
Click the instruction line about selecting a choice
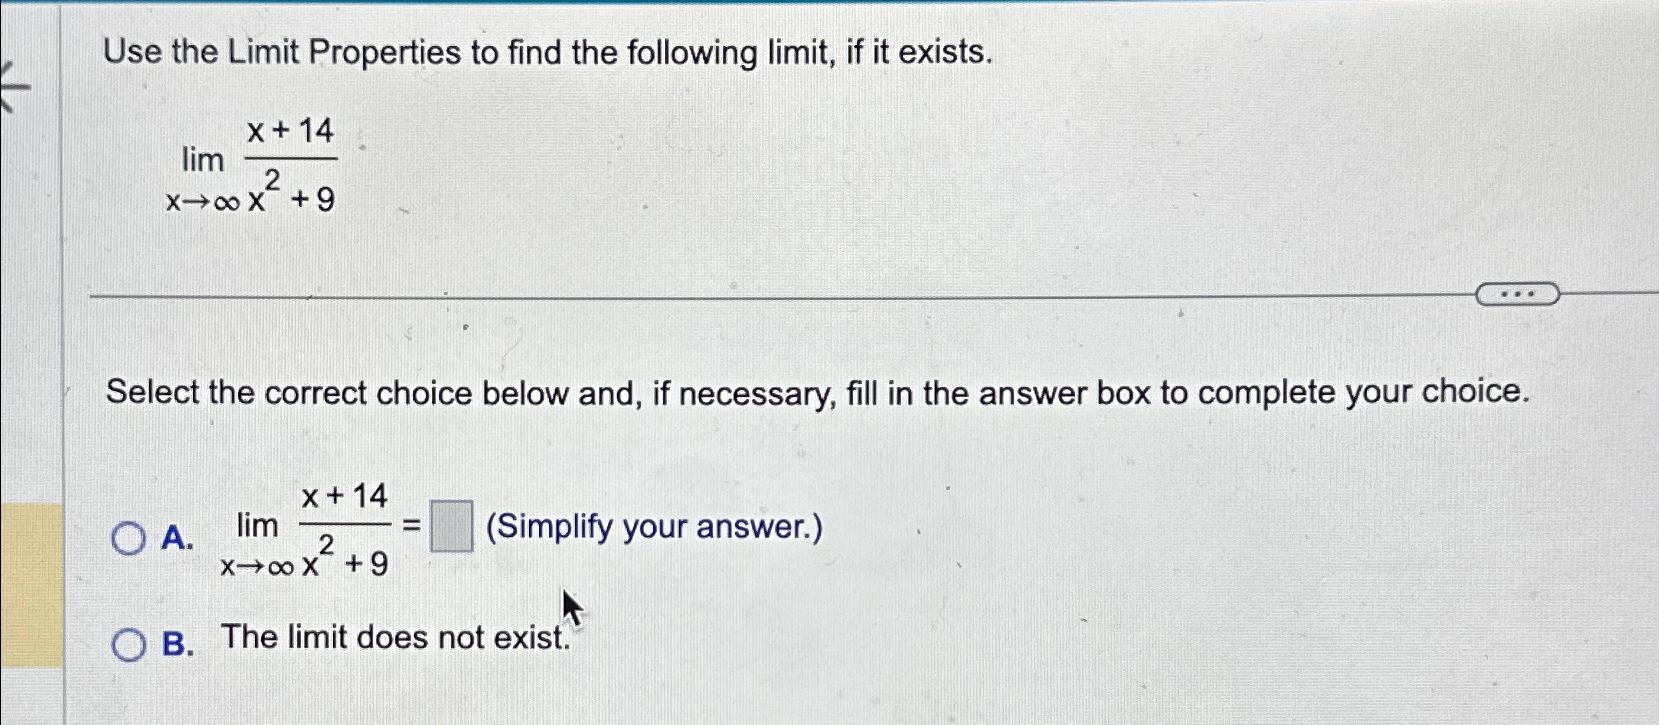click(x=820, y=392)
